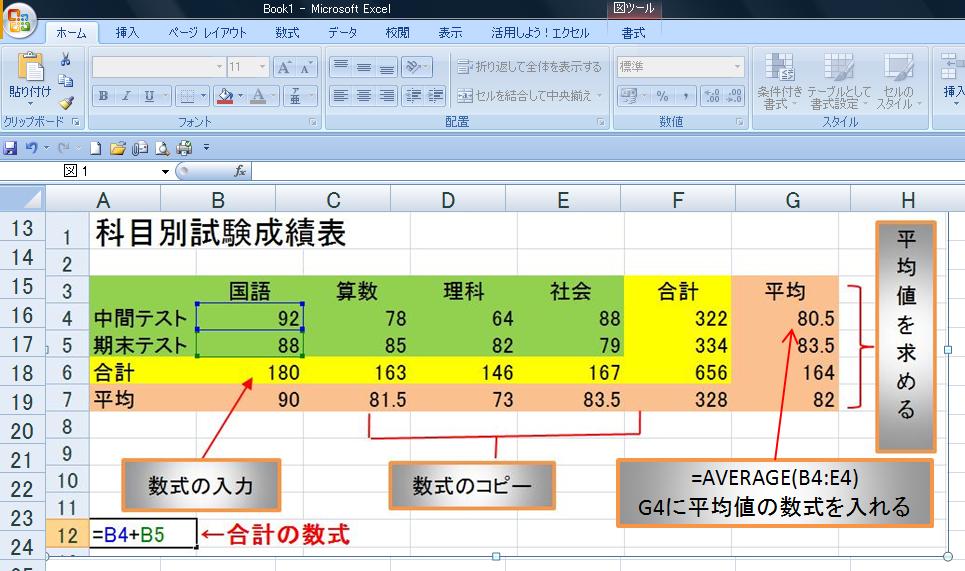Toggle Italic formatting

[x=126, y=97]
